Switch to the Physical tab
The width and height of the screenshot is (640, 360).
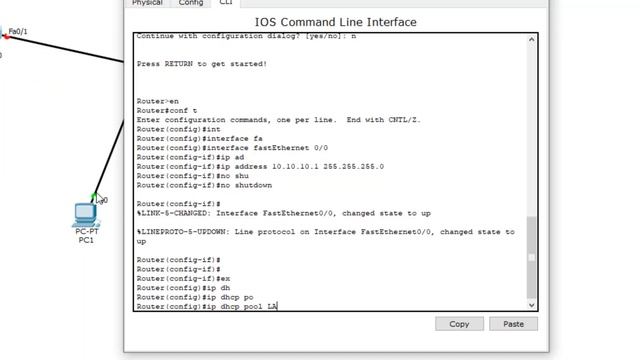(x=147, y=3)
